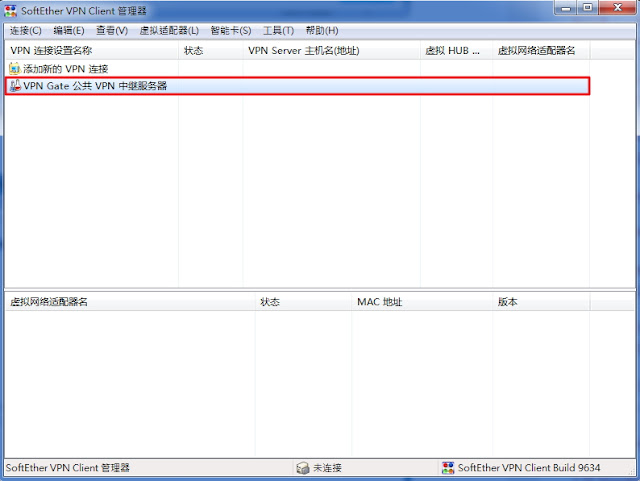Open the 工具(T) menu
640x481 pixels.
(278, 31)
